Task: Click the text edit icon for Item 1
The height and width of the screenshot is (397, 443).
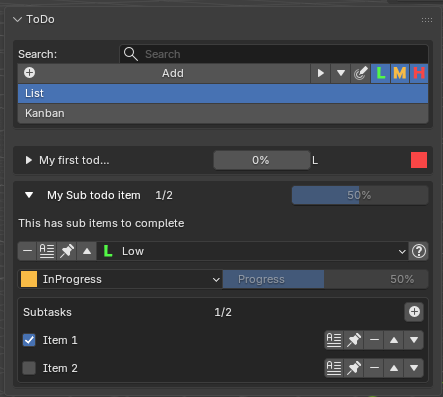Action: point(334,340)
